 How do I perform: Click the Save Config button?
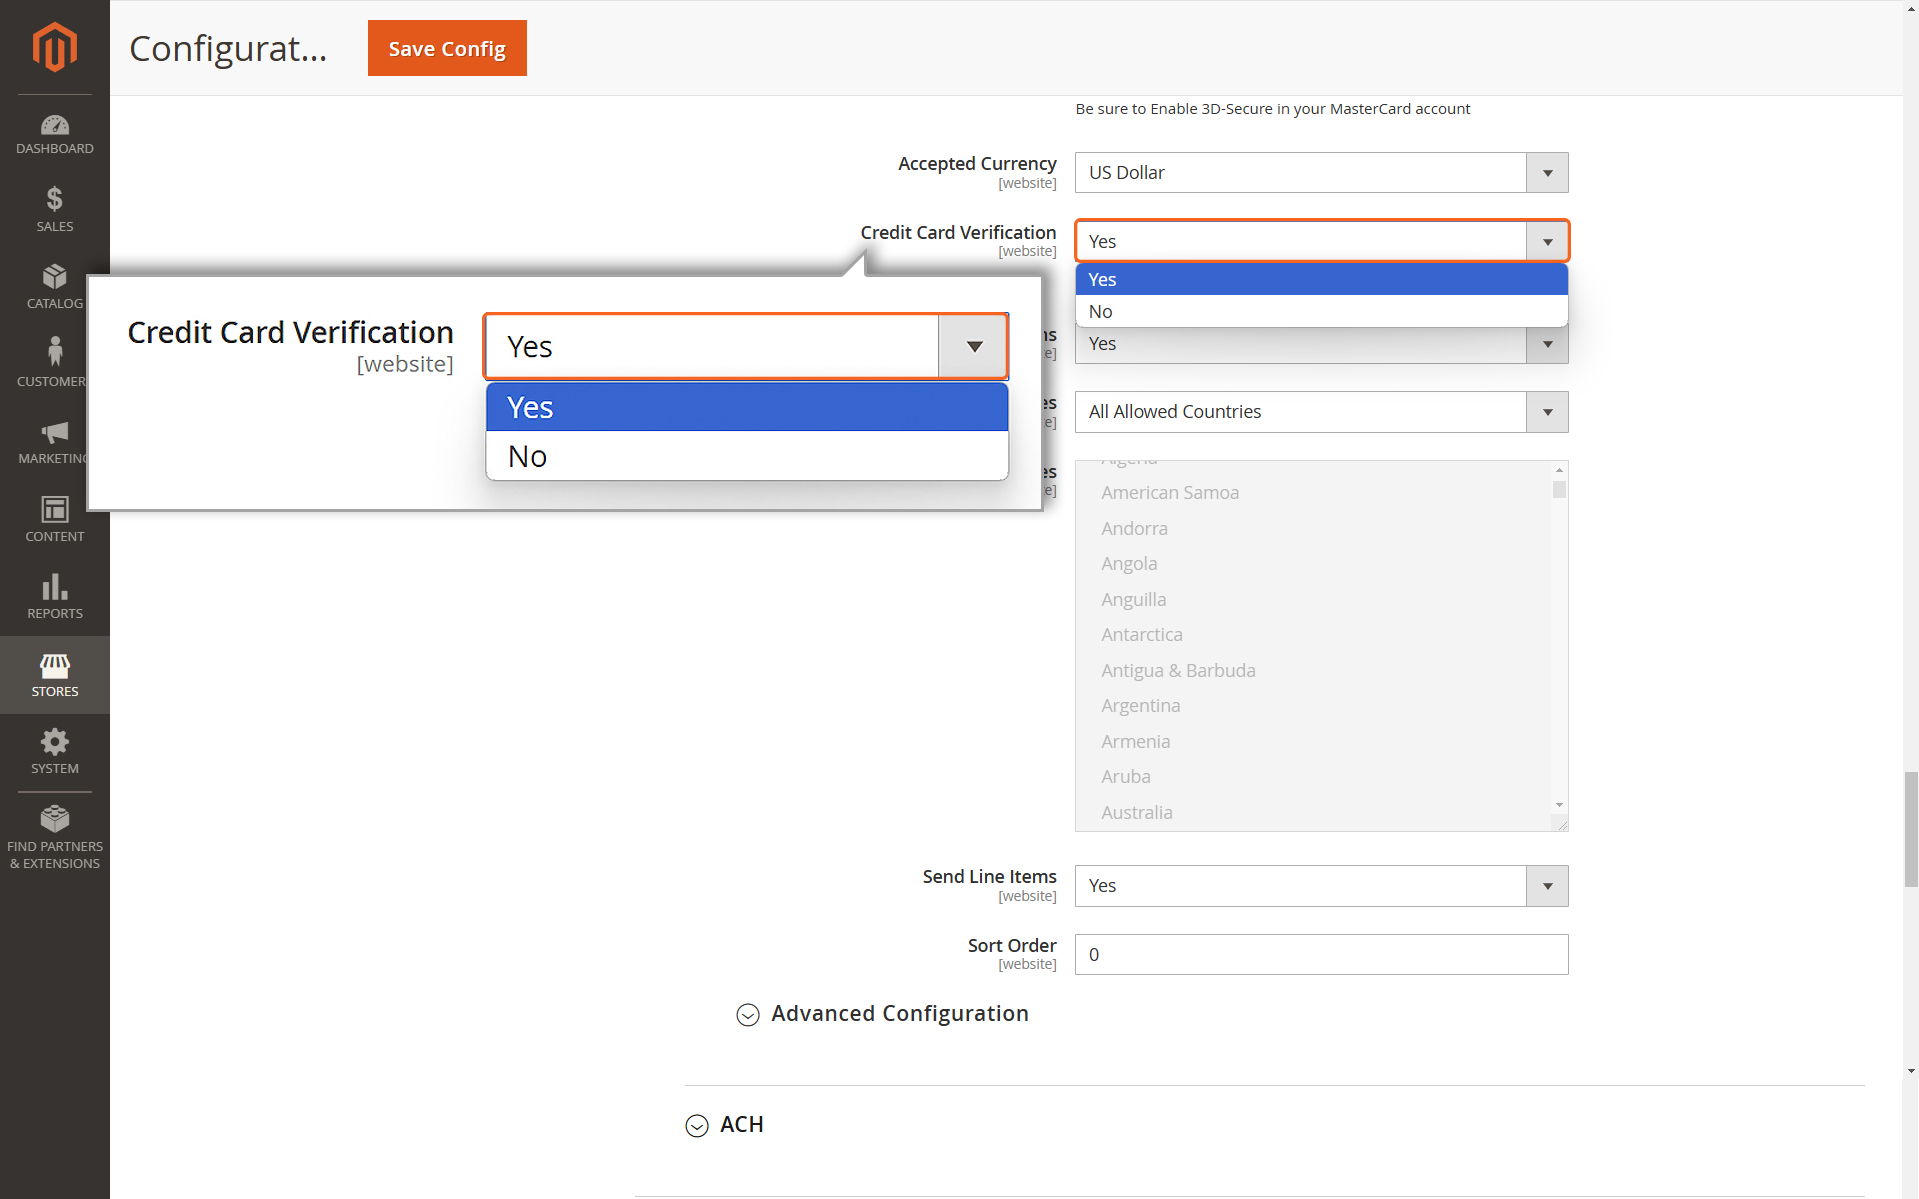[x=447, y=48]
